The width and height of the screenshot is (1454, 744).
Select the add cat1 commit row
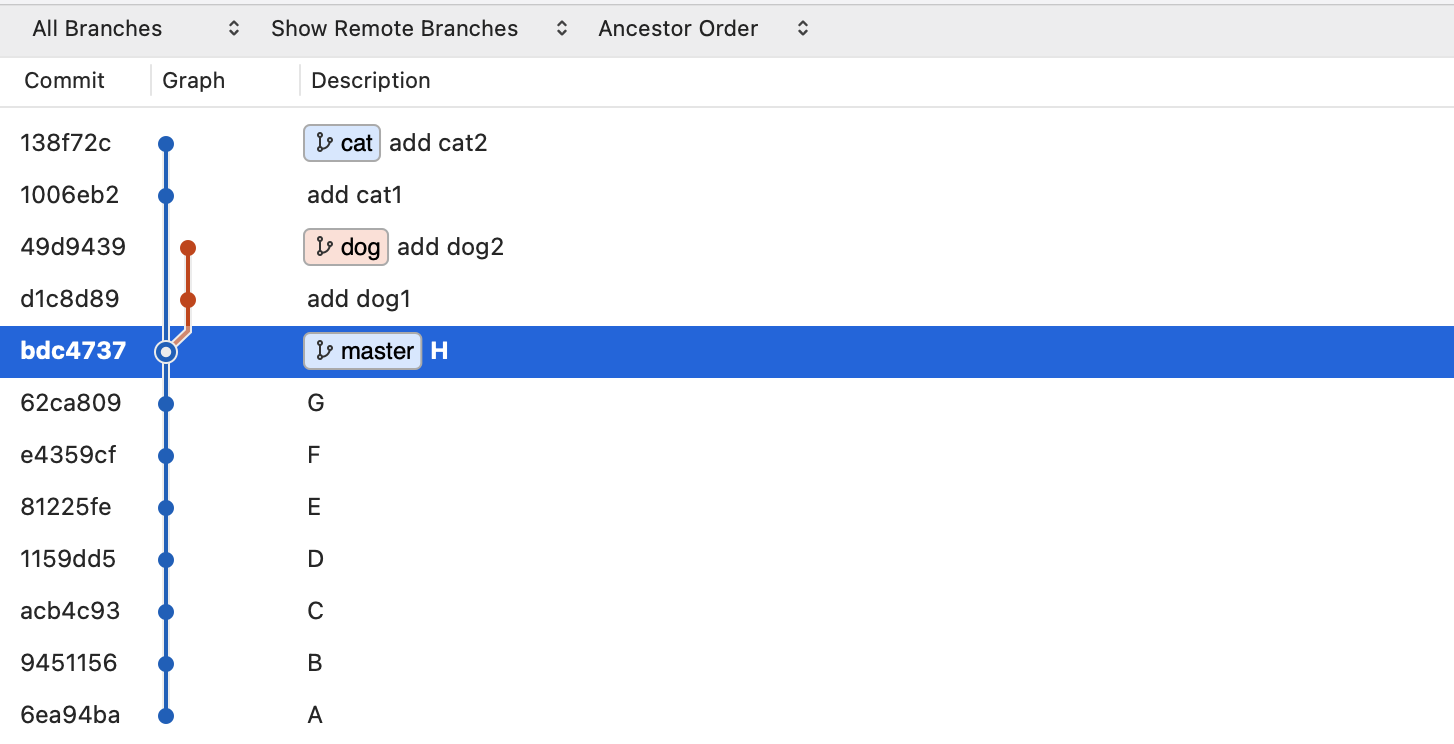click(727, 195)
